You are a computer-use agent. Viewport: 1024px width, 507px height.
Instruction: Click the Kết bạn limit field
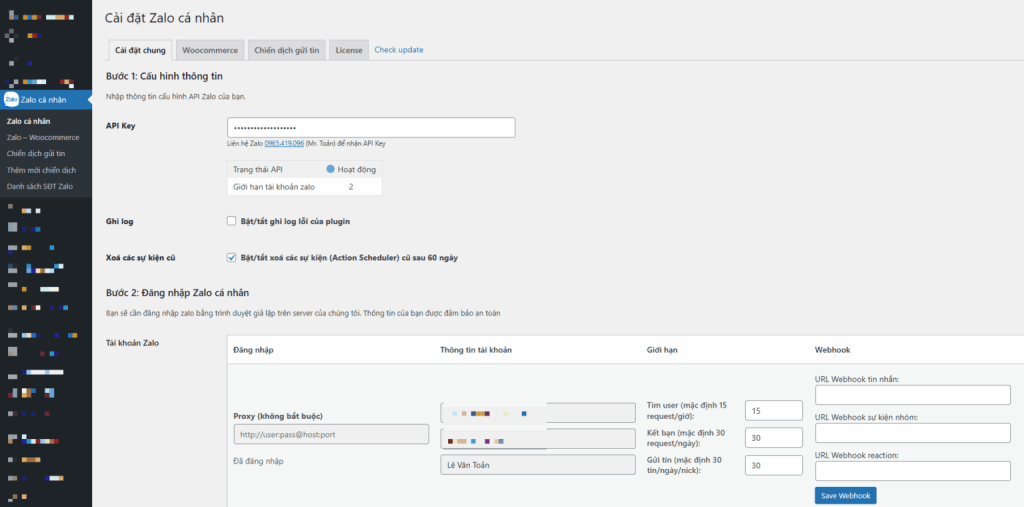(774, 438)
